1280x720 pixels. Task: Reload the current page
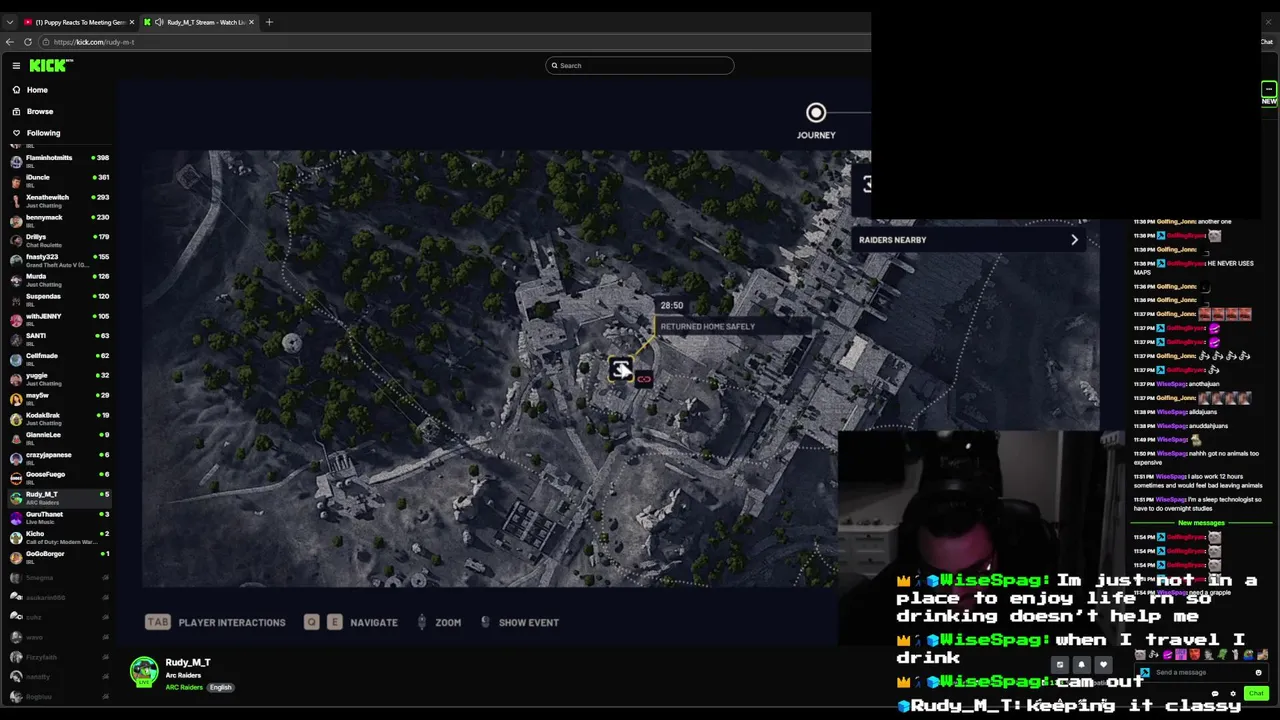coord(28,42)
